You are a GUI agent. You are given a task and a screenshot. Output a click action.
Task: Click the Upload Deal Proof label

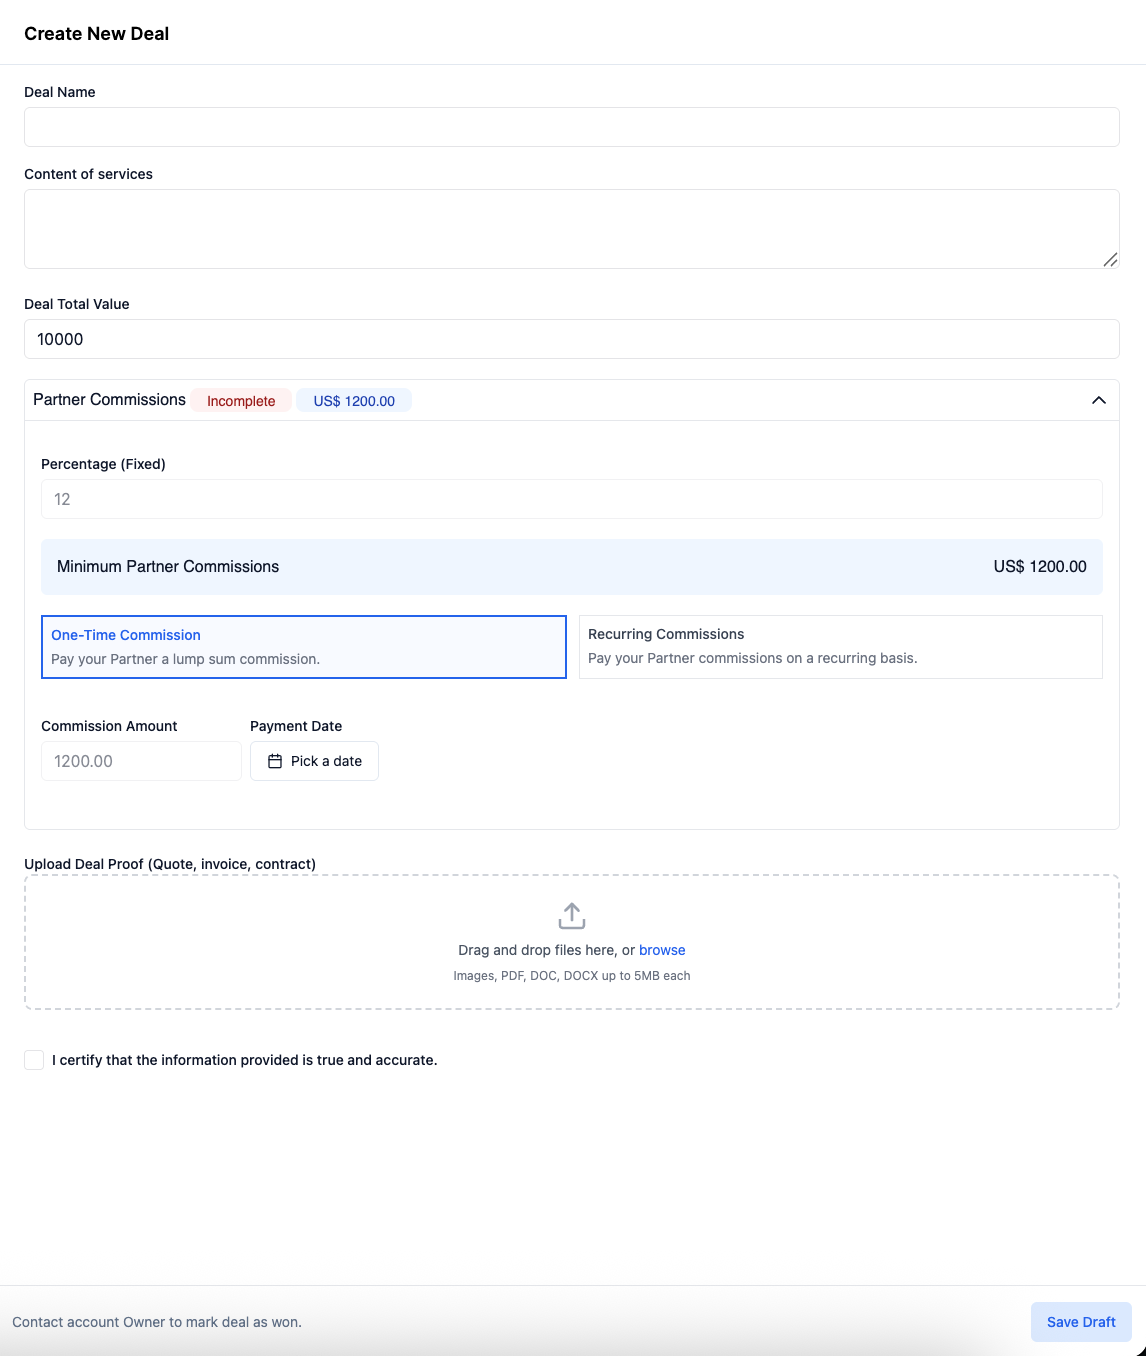(x=170, y=864)
